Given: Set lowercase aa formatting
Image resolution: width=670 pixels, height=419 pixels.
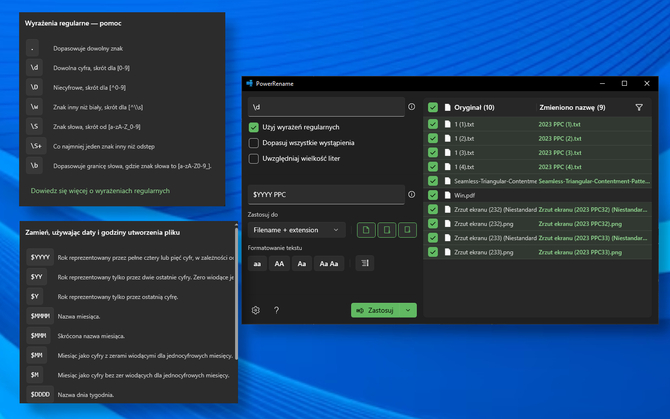Looking at the screenshot, I should (257, 264).
